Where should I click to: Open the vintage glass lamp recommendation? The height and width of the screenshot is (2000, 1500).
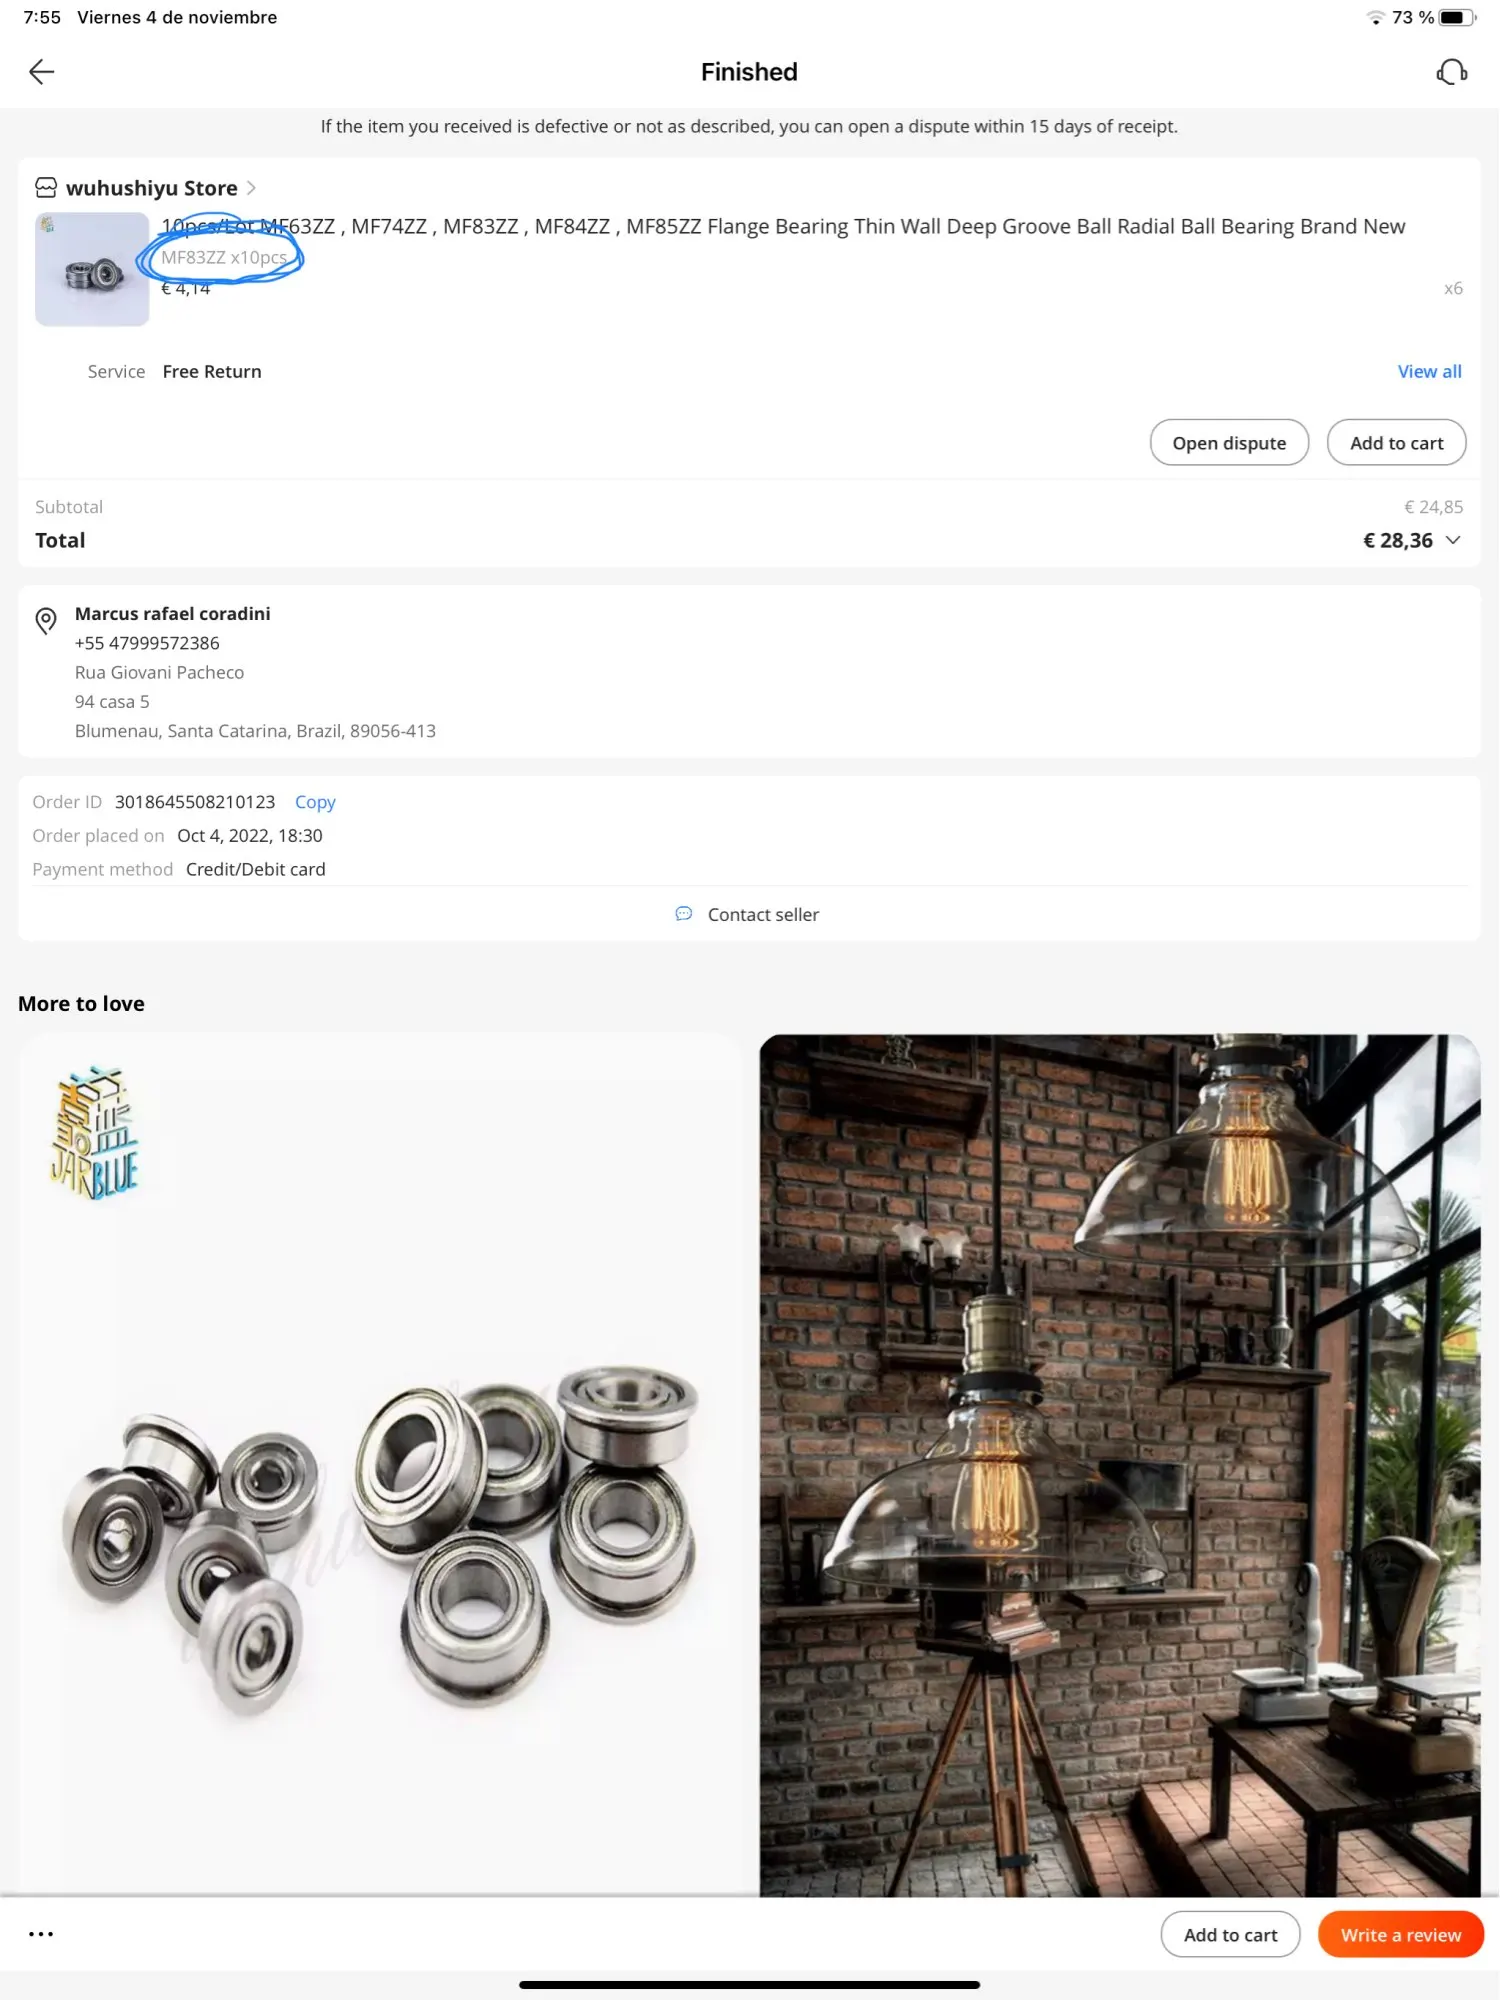point(1119,1465)
